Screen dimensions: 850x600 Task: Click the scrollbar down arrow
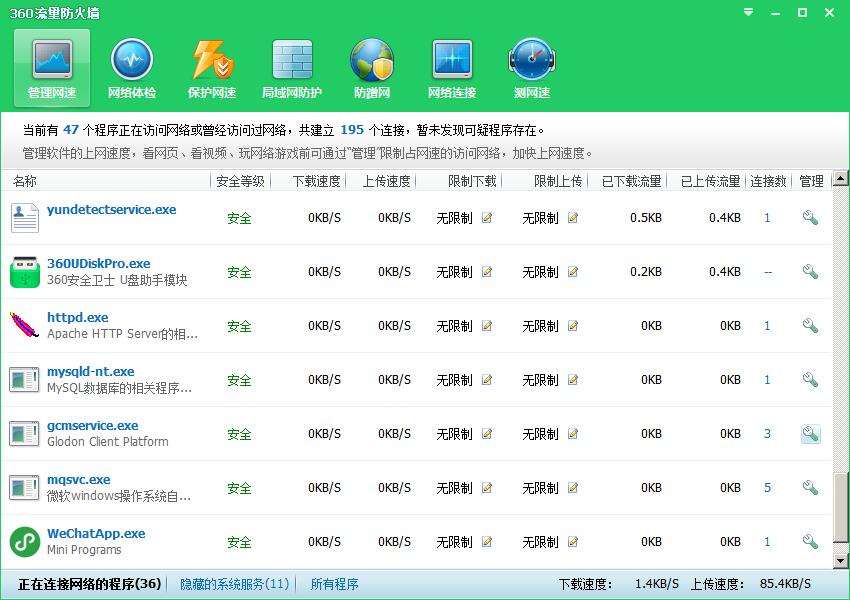click(840, 562)
